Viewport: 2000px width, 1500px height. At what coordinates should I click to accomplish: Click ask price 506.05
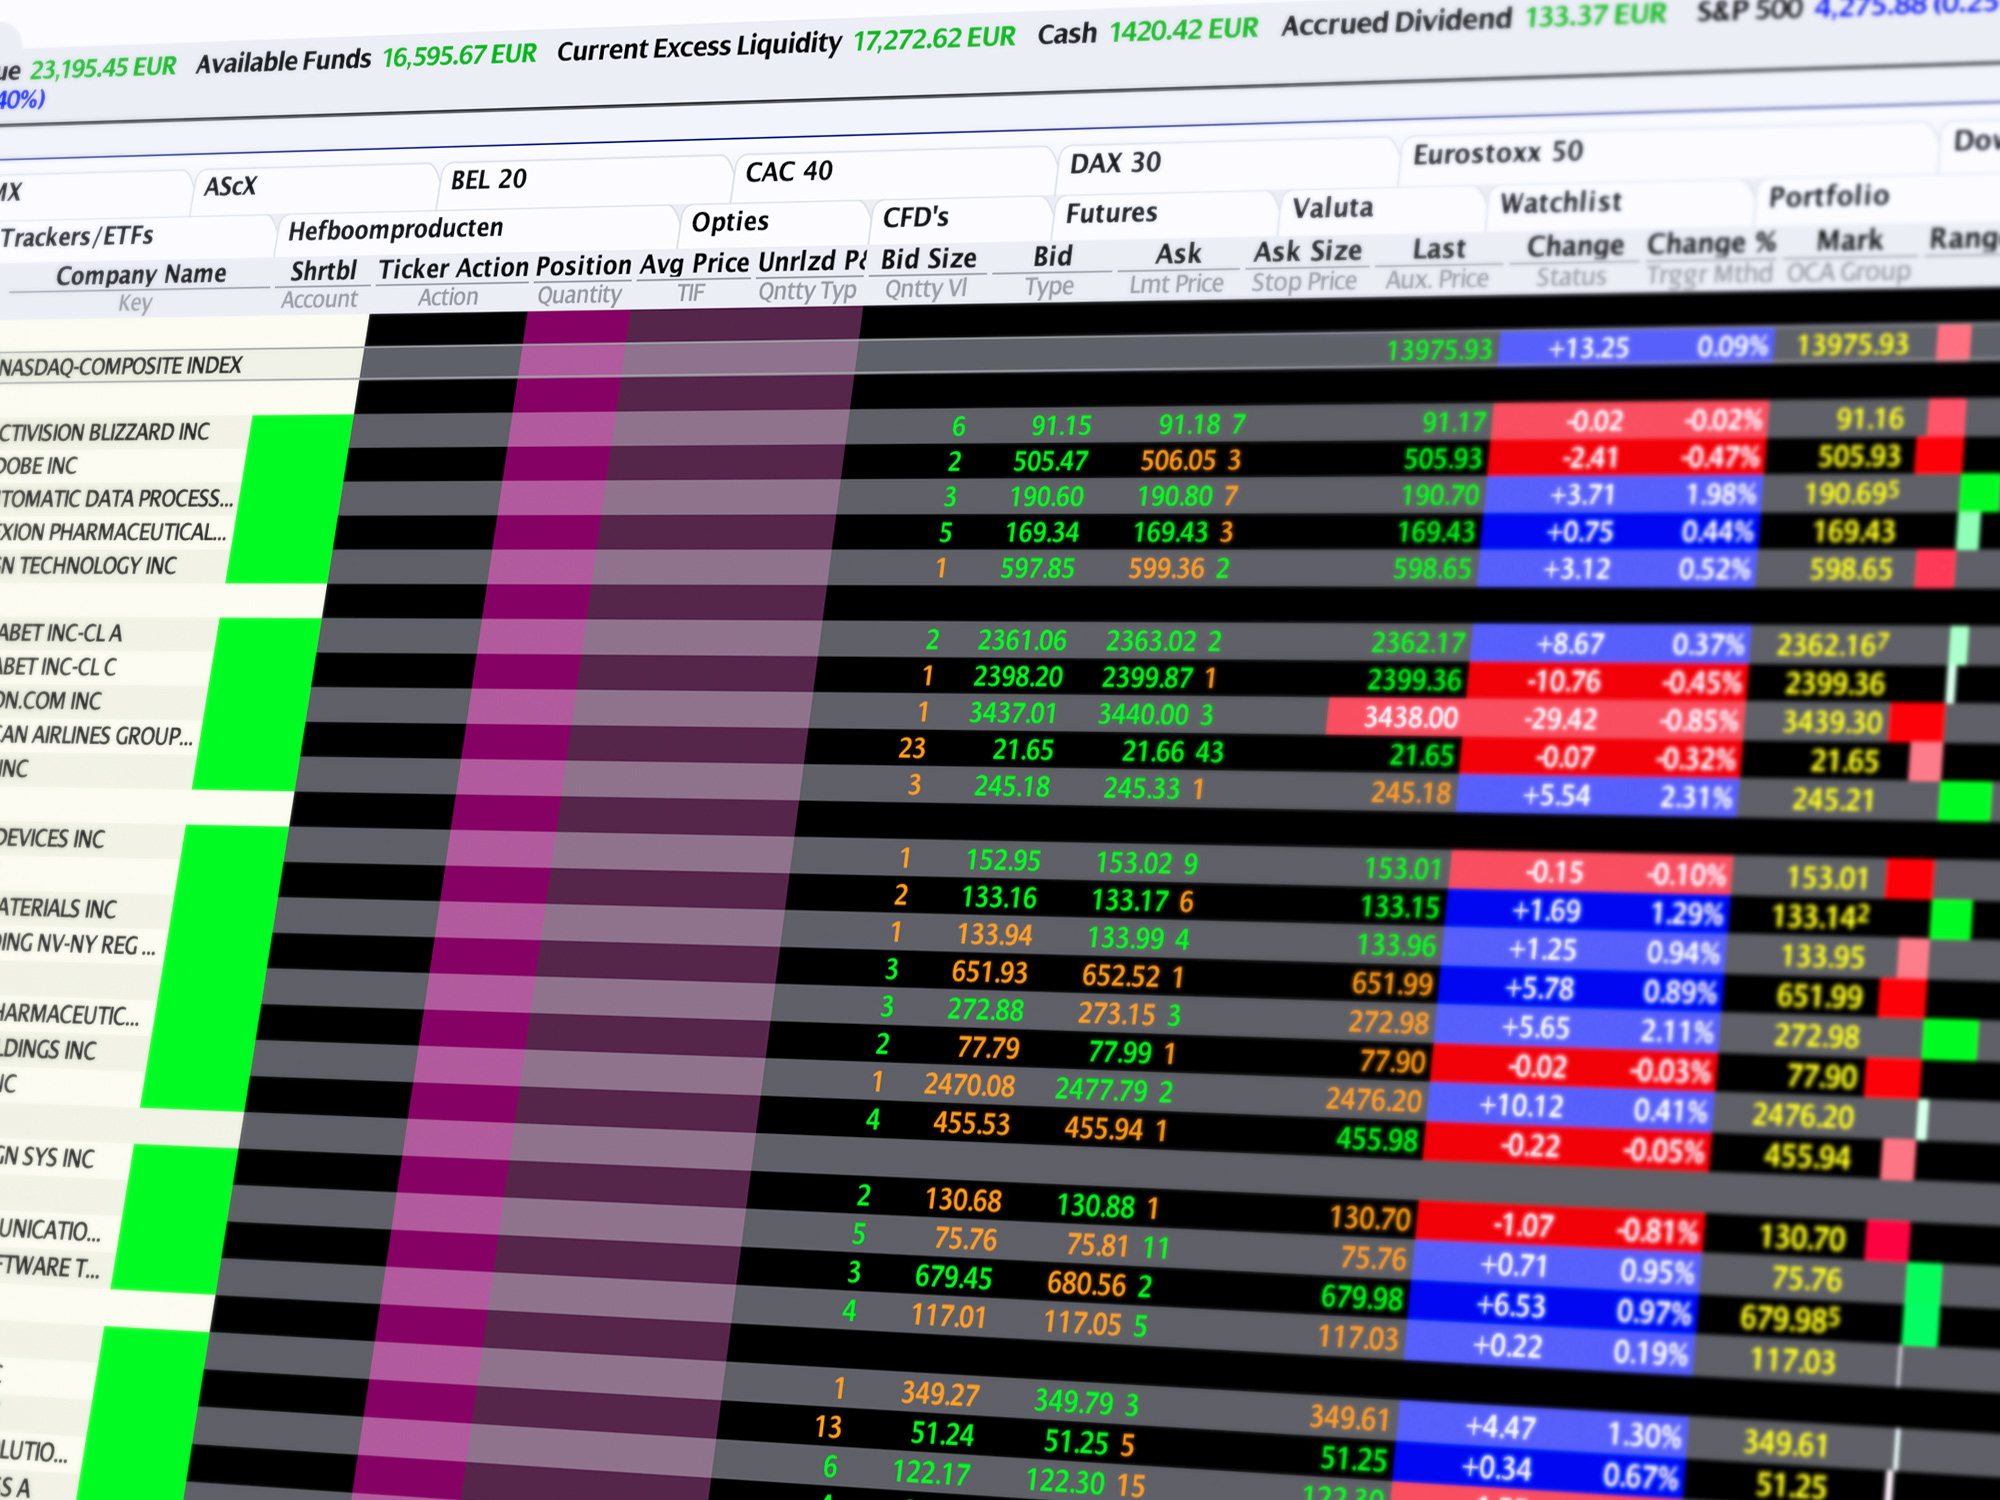click(1177, 460)
